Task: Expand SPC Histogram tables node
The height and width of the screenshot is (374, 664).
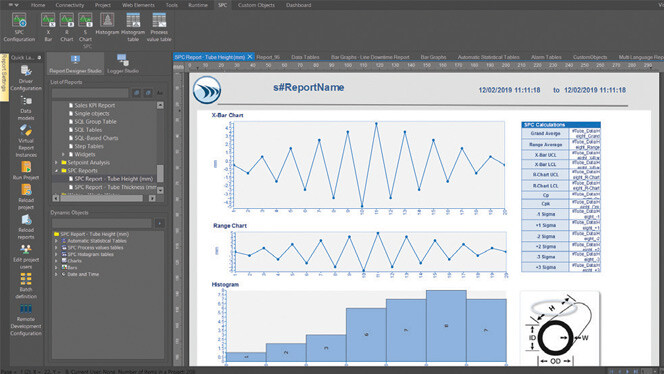Action: tap(56, 254)
